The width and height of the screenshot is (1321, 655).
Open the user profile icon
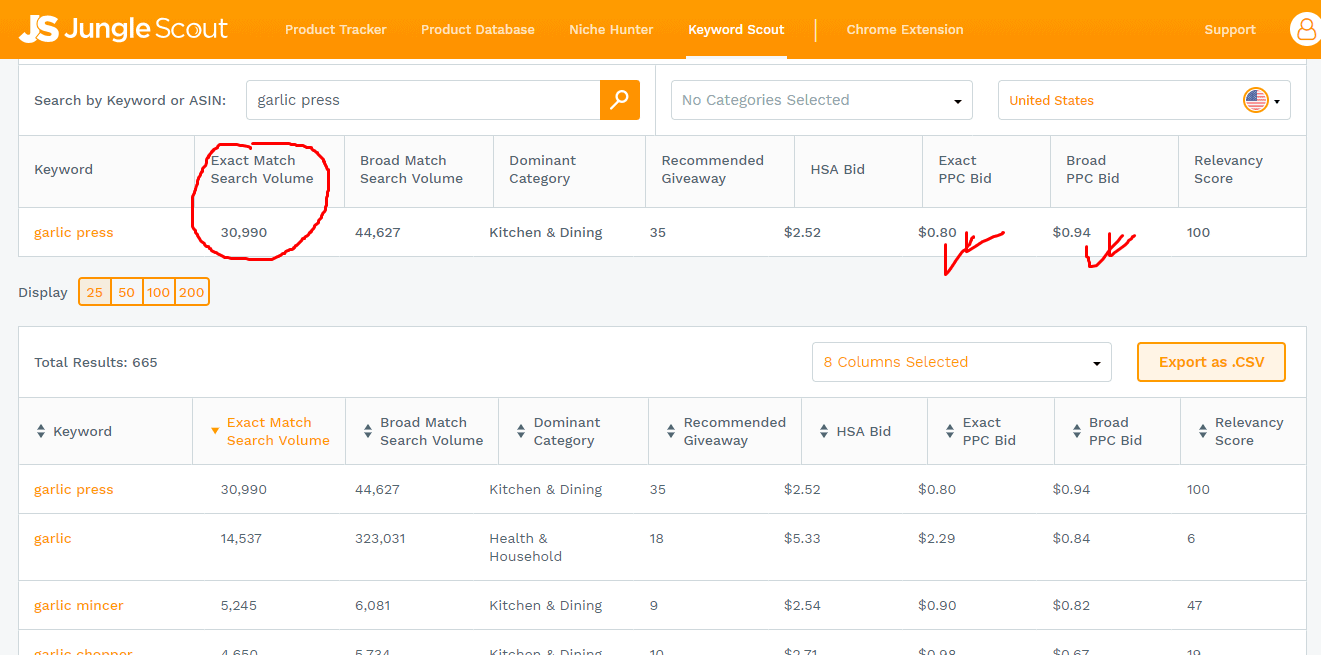tap(1305, 29)
